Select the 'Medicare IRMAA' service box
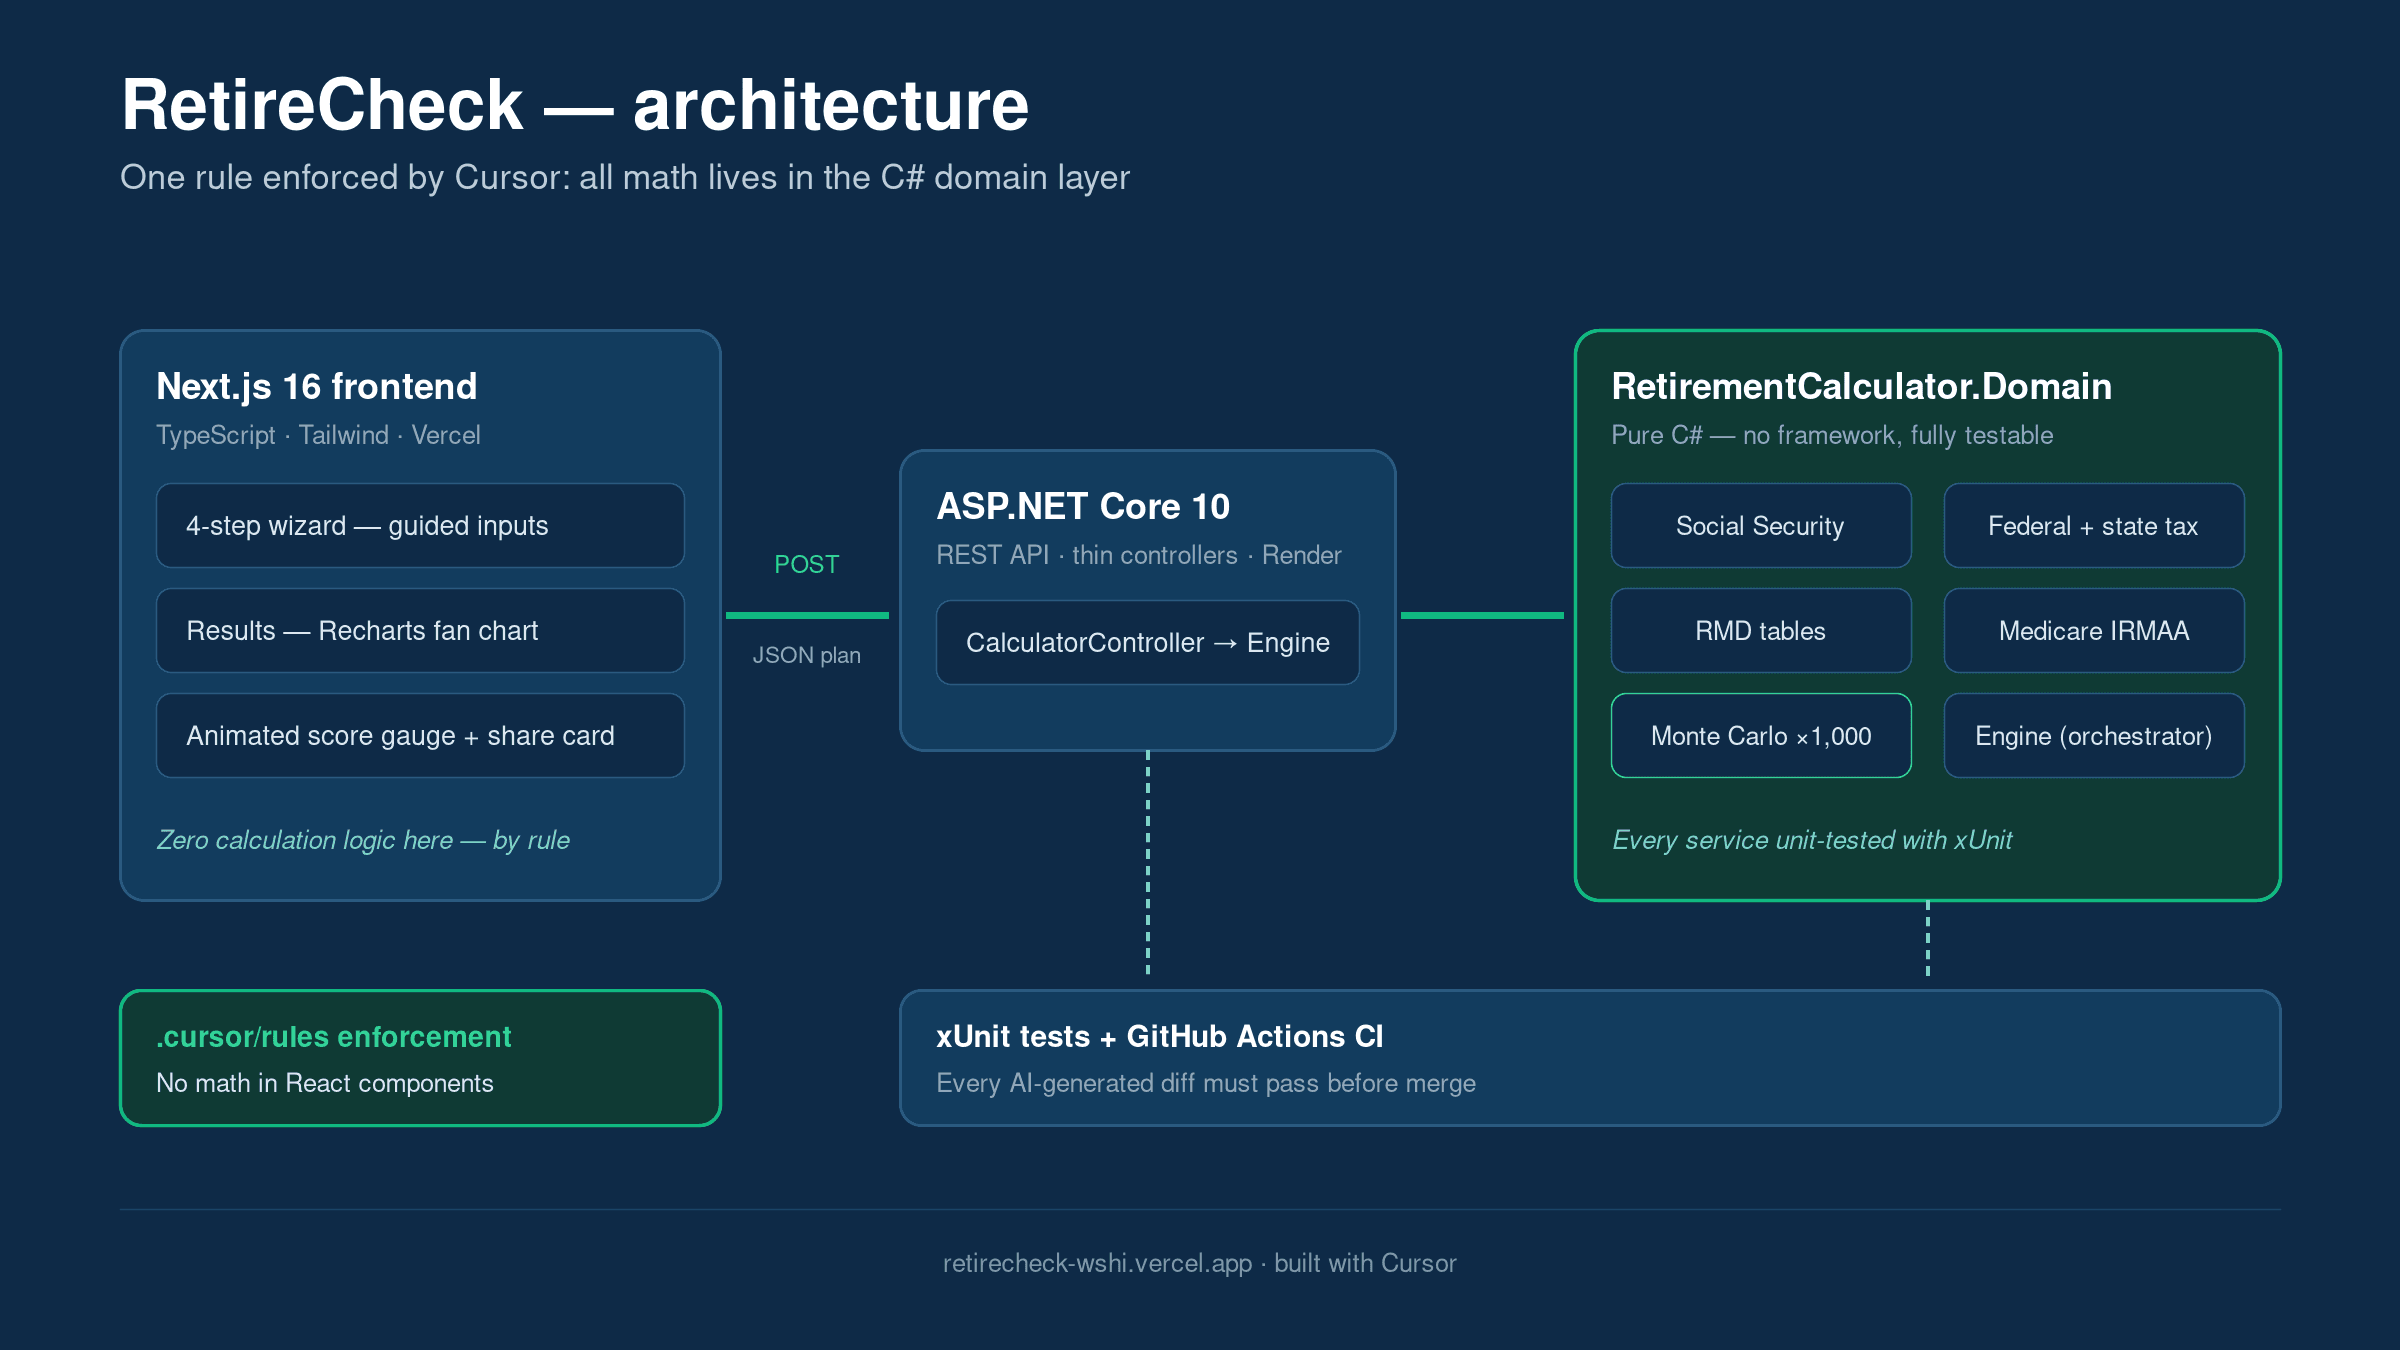 pos(2094,631)
